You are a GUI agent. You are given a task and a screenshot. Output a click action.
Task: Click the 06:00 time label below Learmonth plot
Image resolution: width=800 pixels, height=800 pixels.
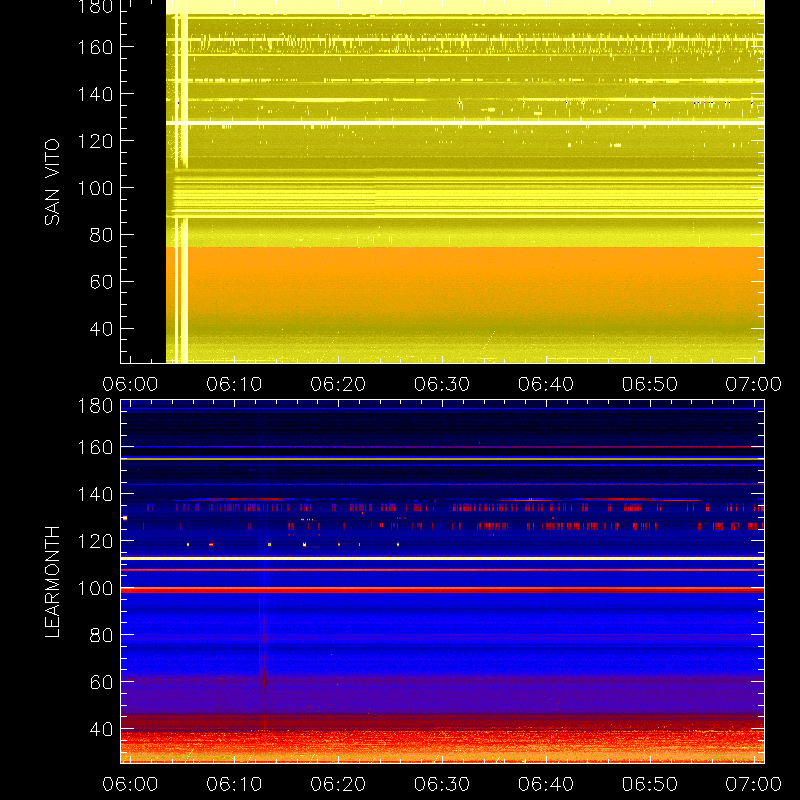click(130, 784)
